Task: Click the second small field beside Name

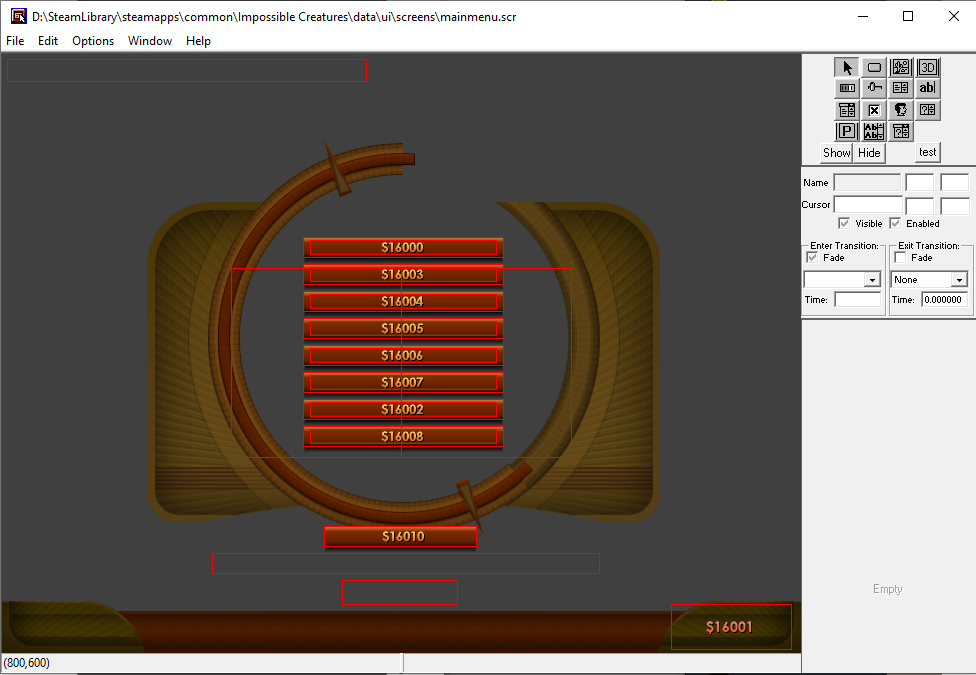Action: (954, 182)
